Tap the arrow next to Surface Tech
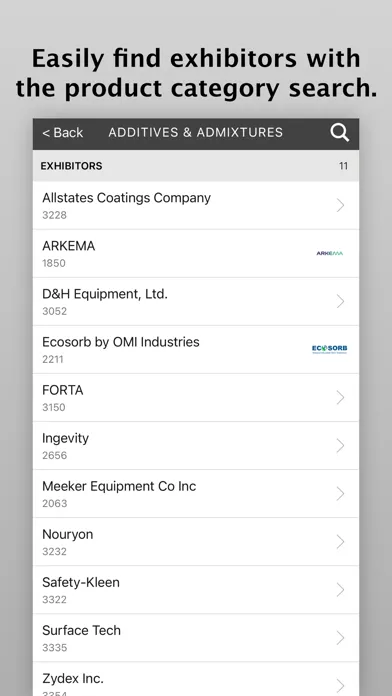Image resolution: width=392 pixels, height=696 pixels. [340, 638]
